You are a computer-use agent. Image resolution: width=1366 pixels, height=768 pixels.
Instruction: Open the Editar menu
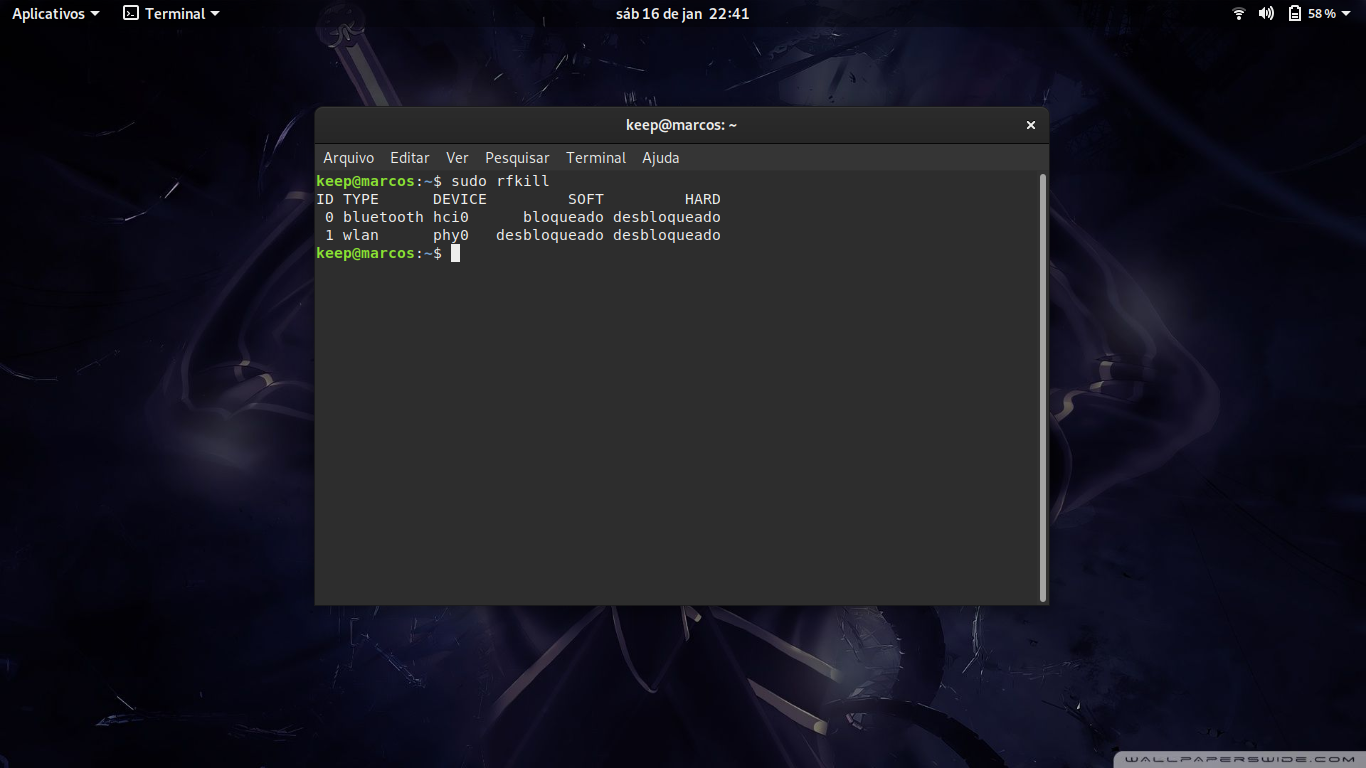(409, 158)
